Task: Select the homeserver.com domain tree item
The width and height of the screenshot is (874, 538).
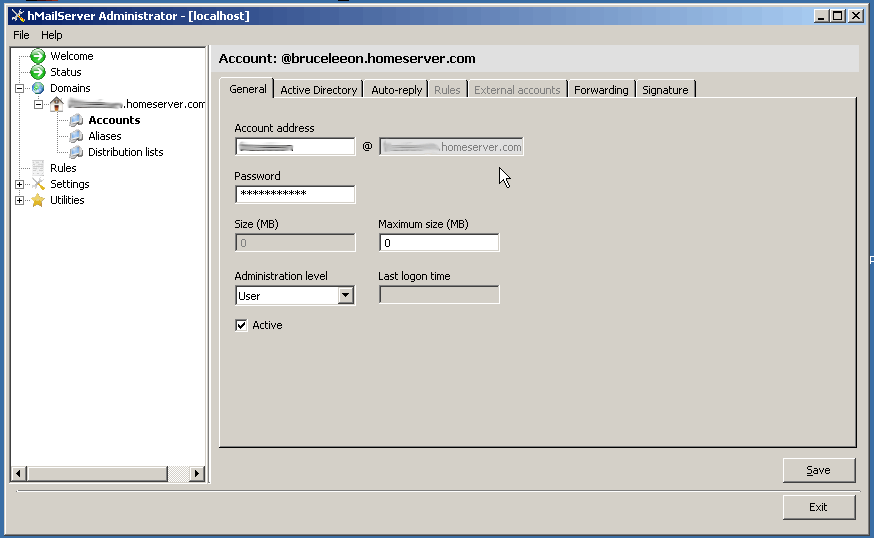Action: tap(136, 104)
